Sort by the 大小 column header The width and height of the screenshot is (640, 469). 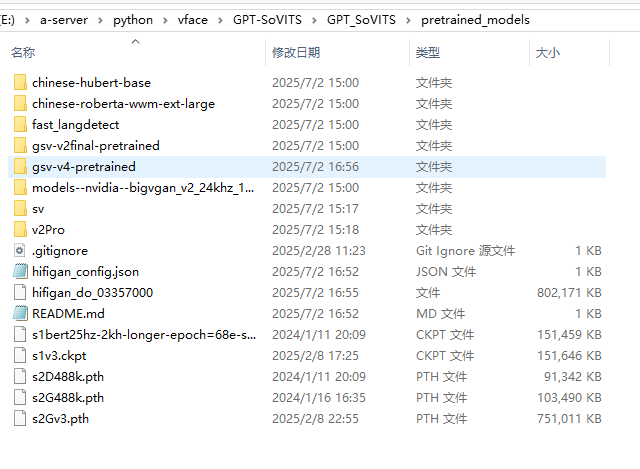pos(548,52)
